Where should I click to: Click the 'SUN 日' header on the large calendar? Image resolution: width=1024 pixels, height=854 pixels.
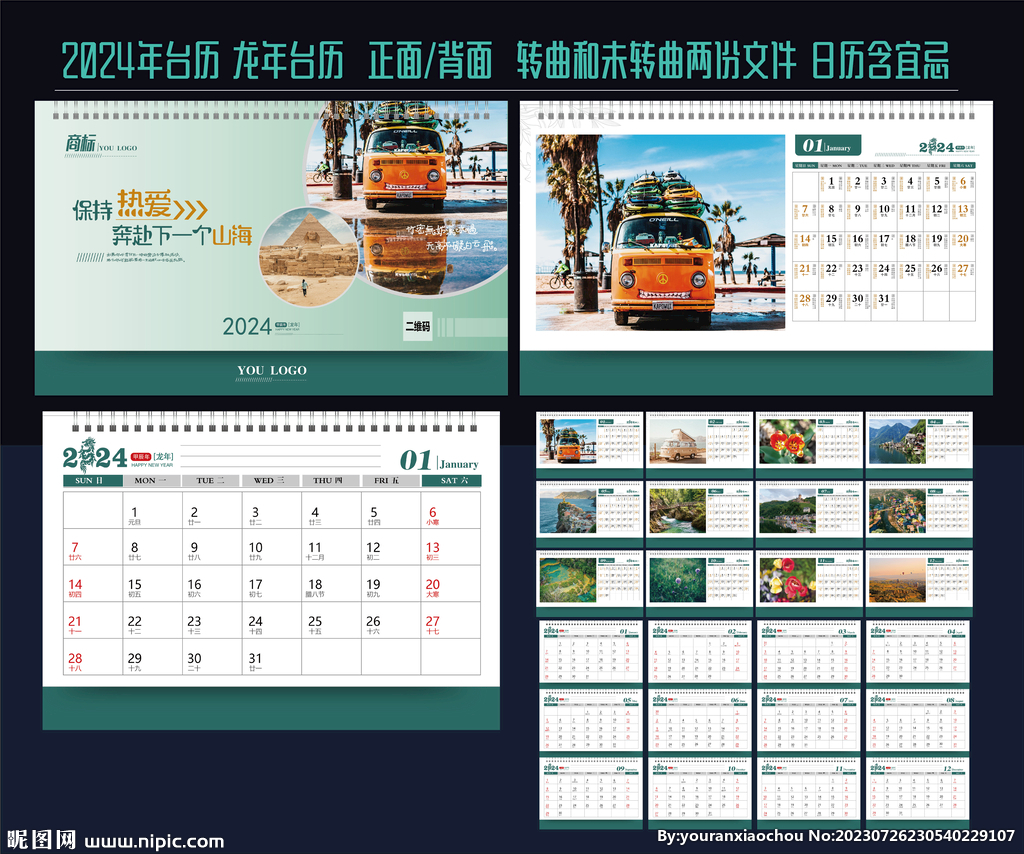92,481
